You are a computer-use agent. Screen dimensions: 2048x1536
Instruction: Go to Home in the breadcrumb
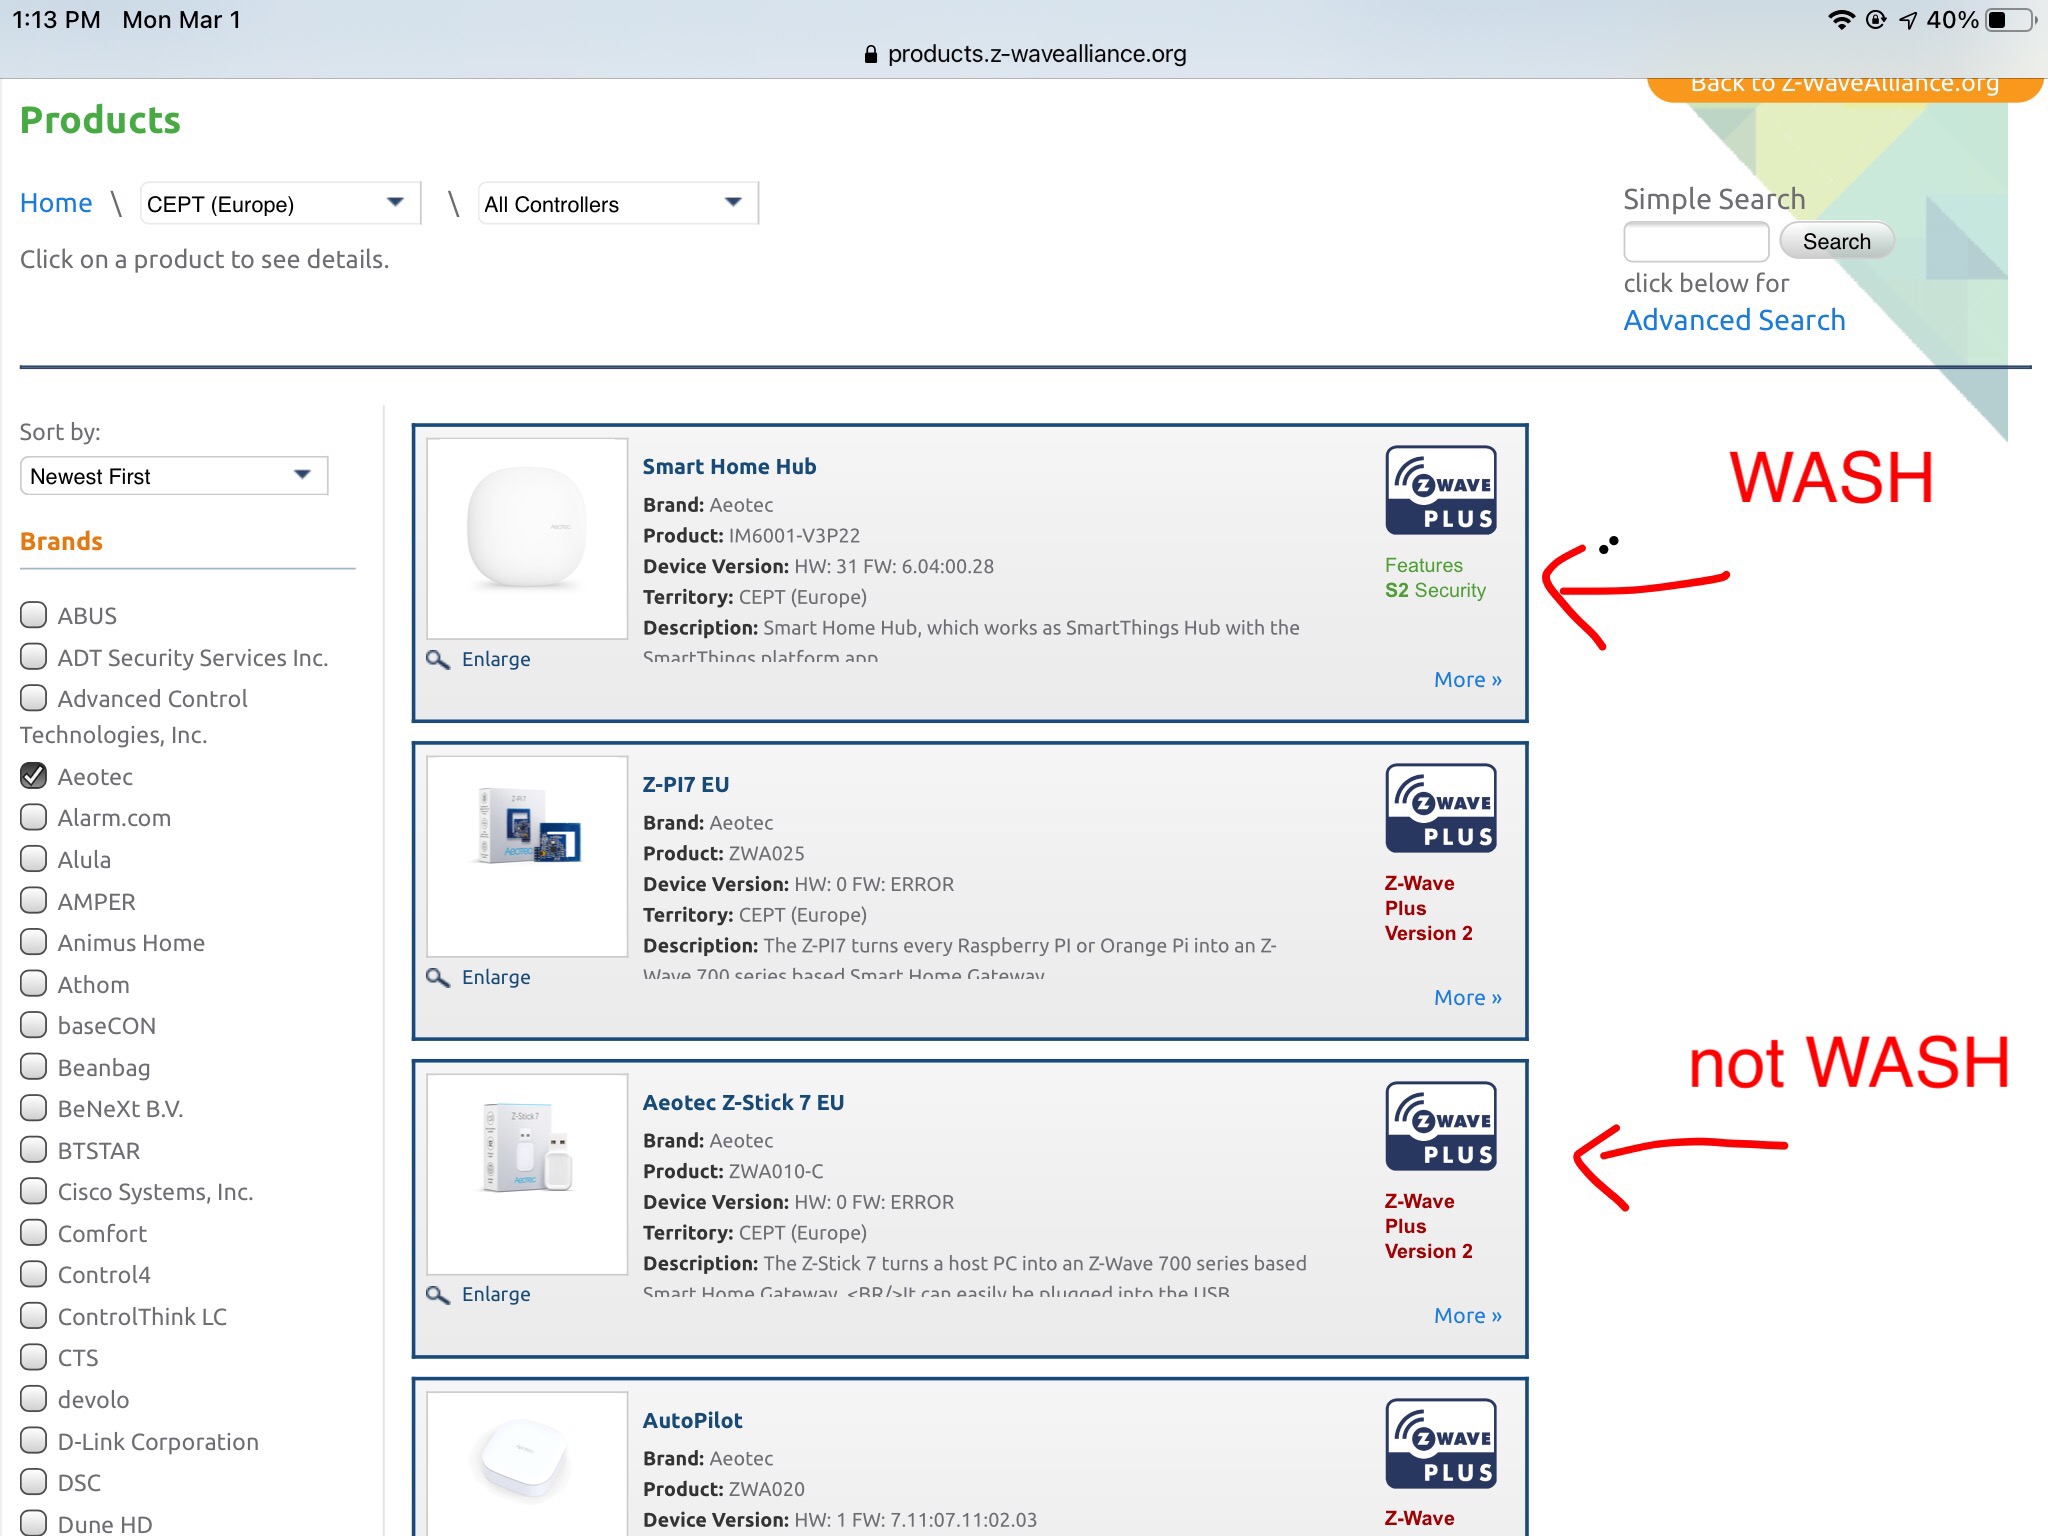point(56,203)
